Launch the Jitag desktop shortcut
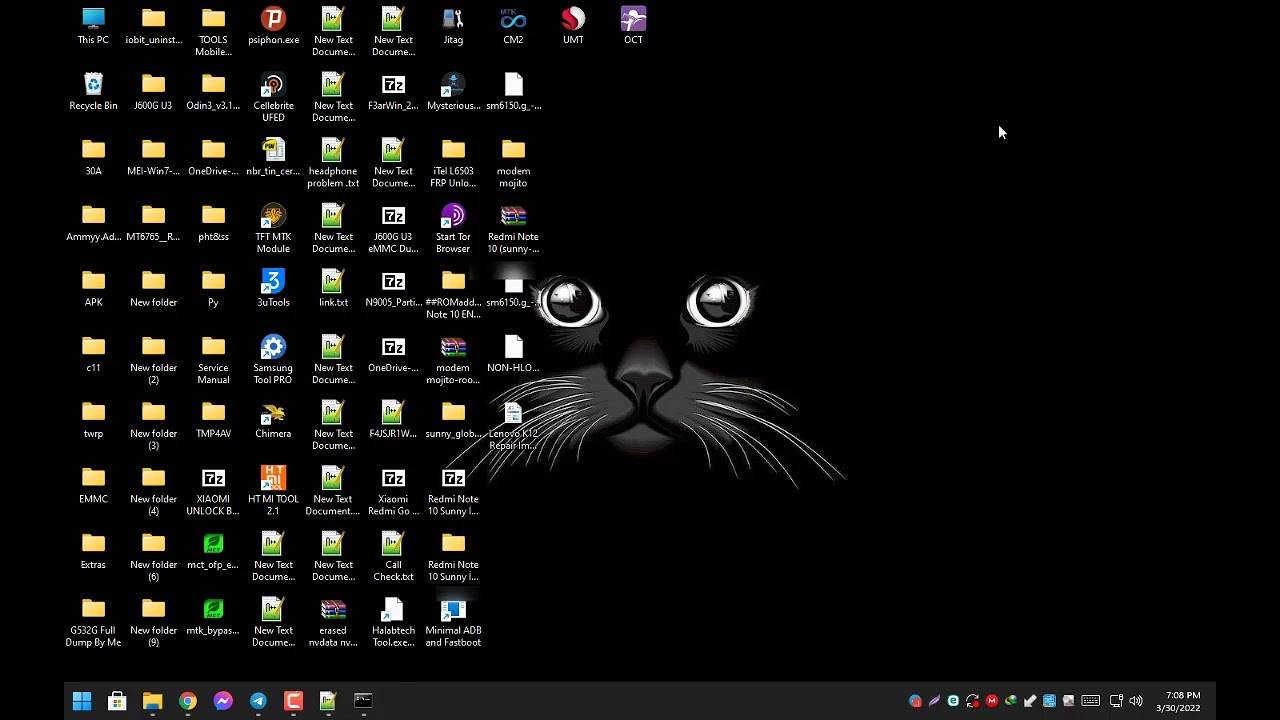Screen dimensions: 1280x720 (x=453, y=26)
